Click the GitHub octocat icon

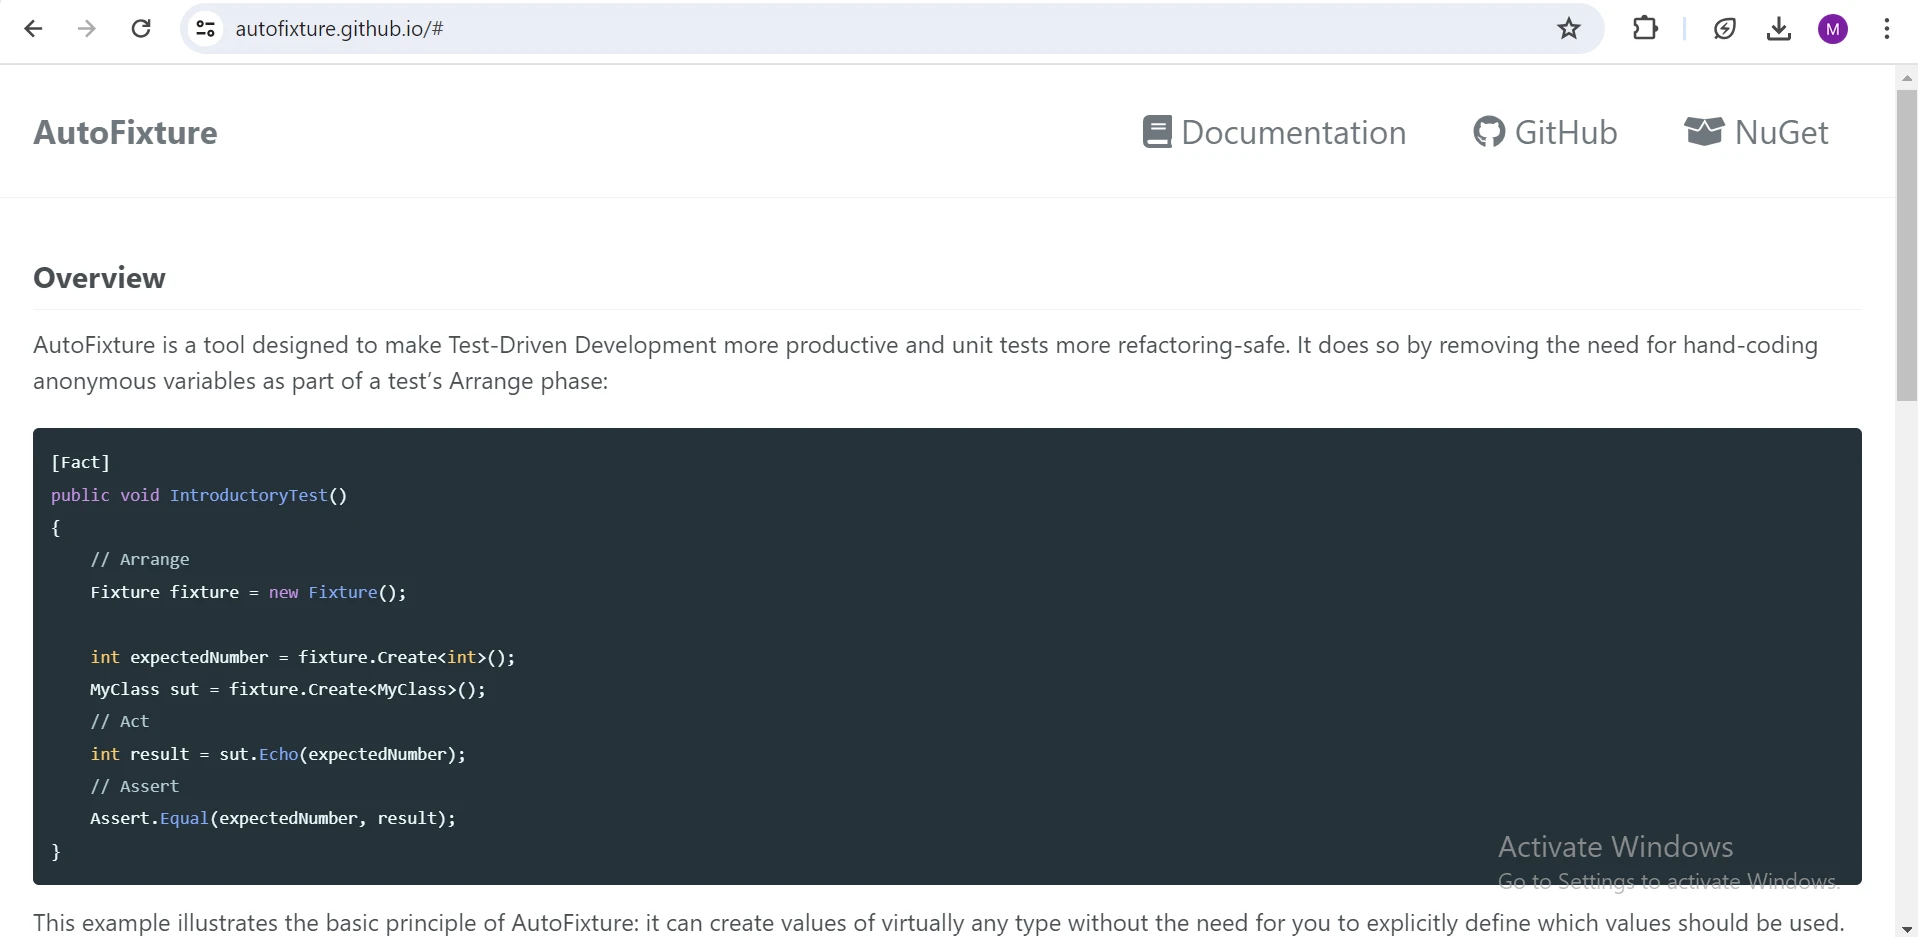click(1489, 132)
